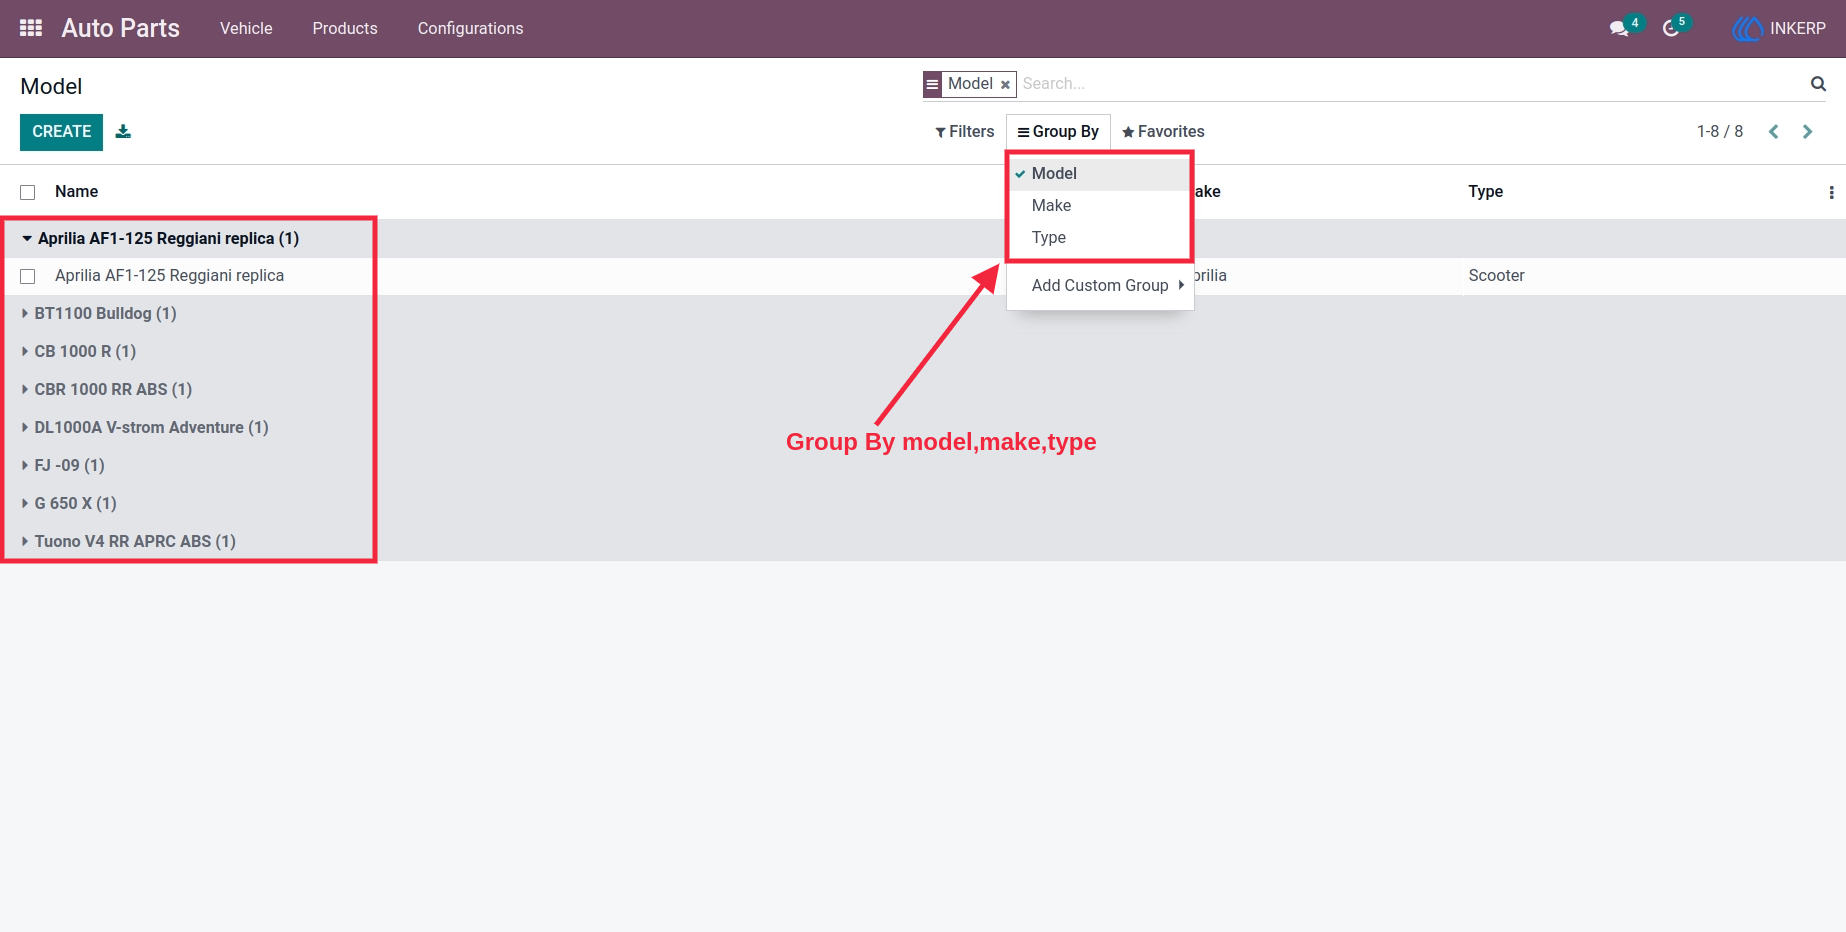Click the import records download icon
The height and width of the screenshot is (932, 1846).
coord(123,131)
